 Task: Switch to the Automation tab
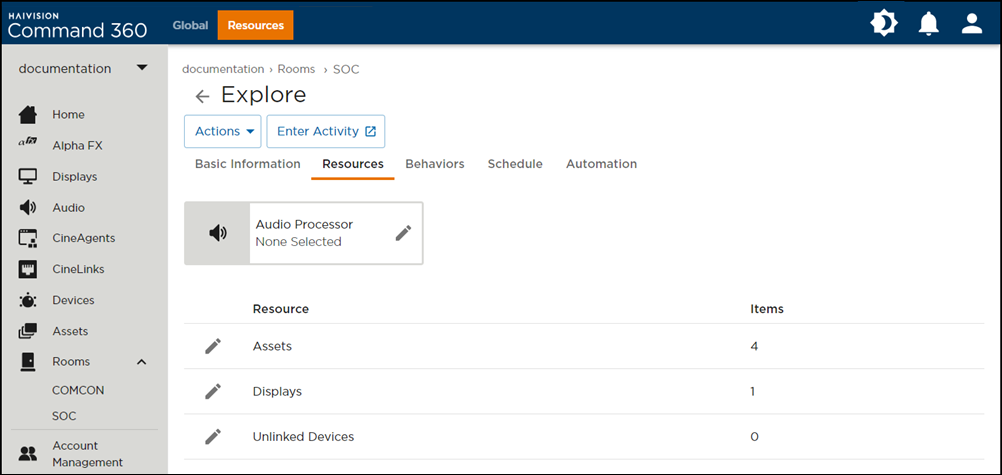point(601,164)
